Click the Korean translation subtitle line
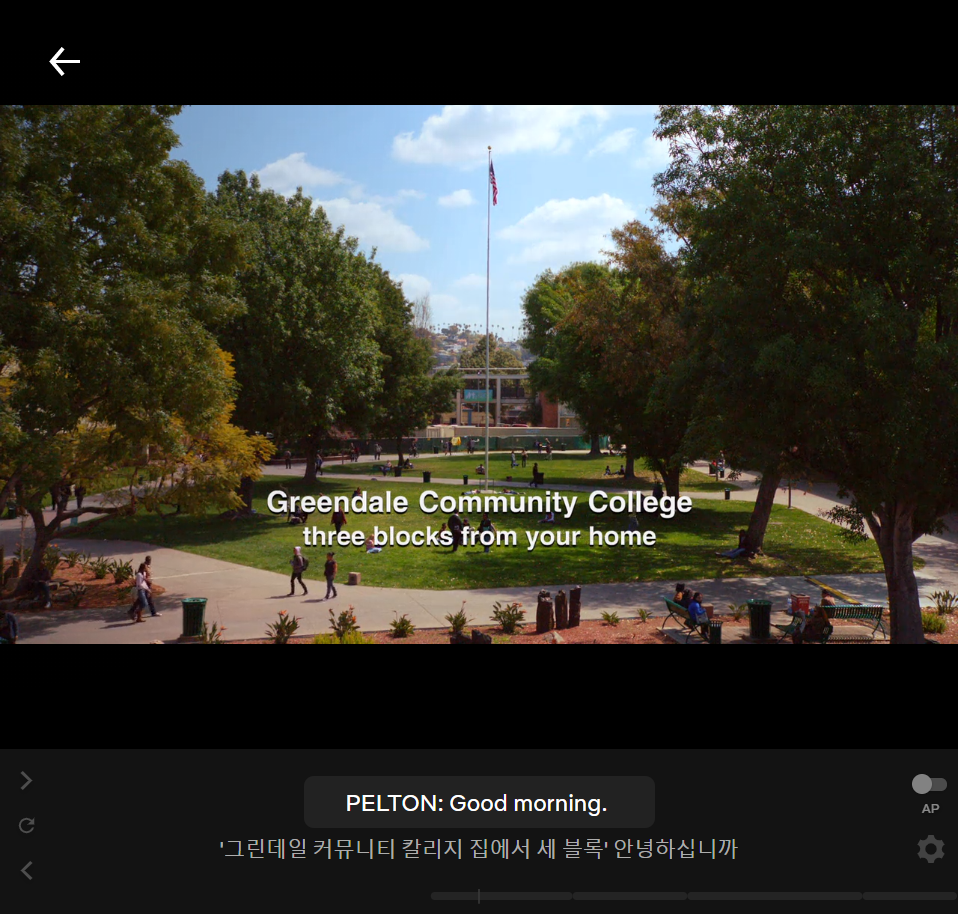Viewport: 958px width, 914px height. click(478, 849)
